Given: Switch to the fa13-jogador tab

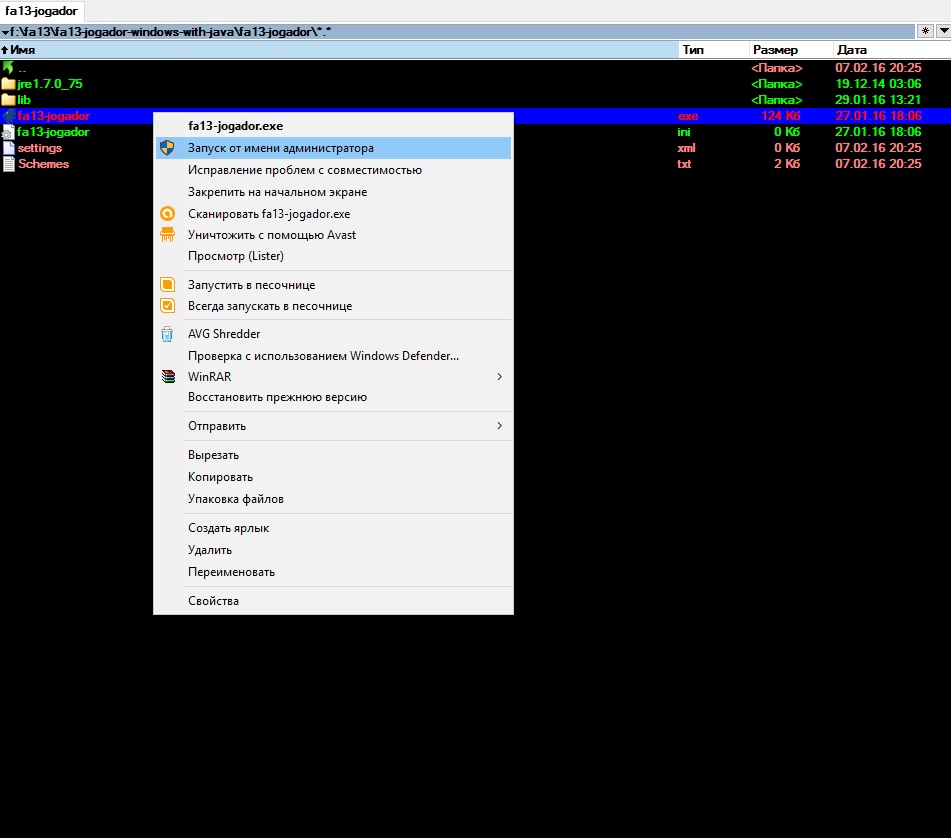Looking at the screenshot, I should point(42,11).
